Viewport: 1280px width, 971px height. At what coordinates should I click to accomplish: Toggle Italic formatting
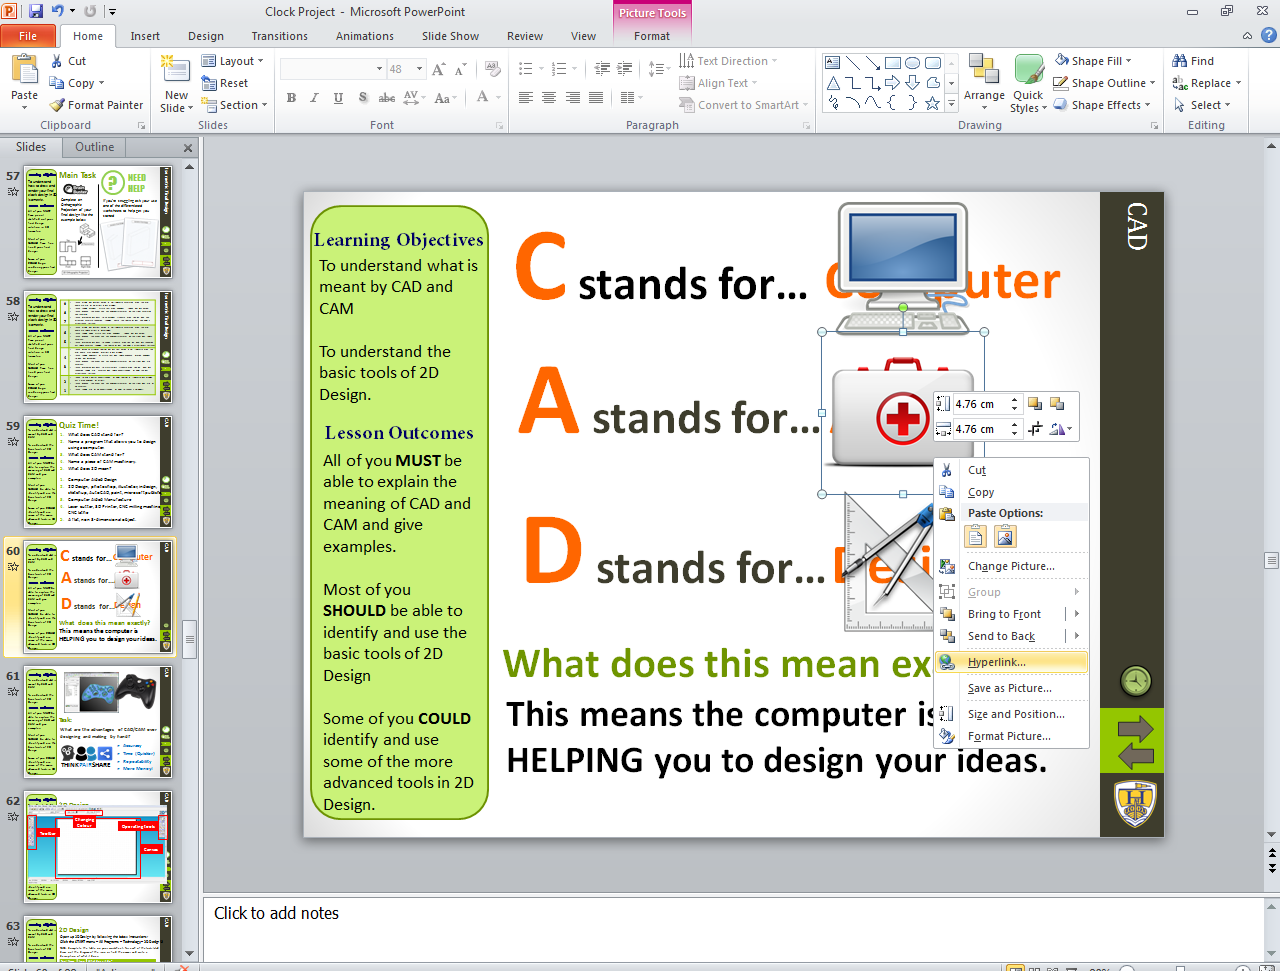pos(314,98)
